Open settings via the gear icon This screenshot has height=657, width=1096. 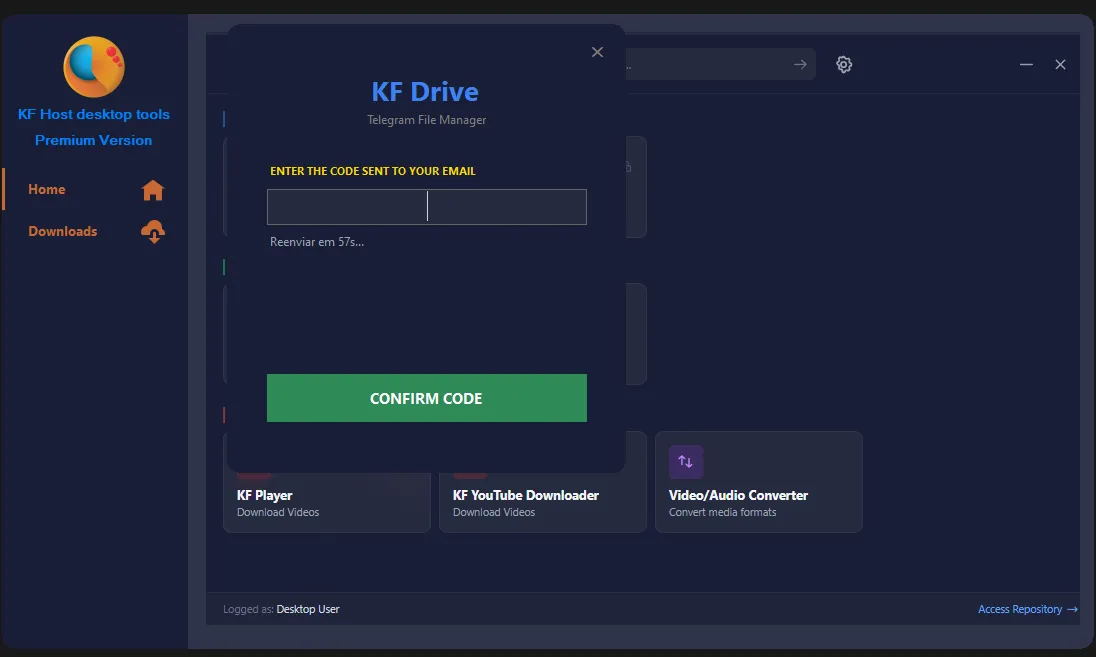pos(844,65)
